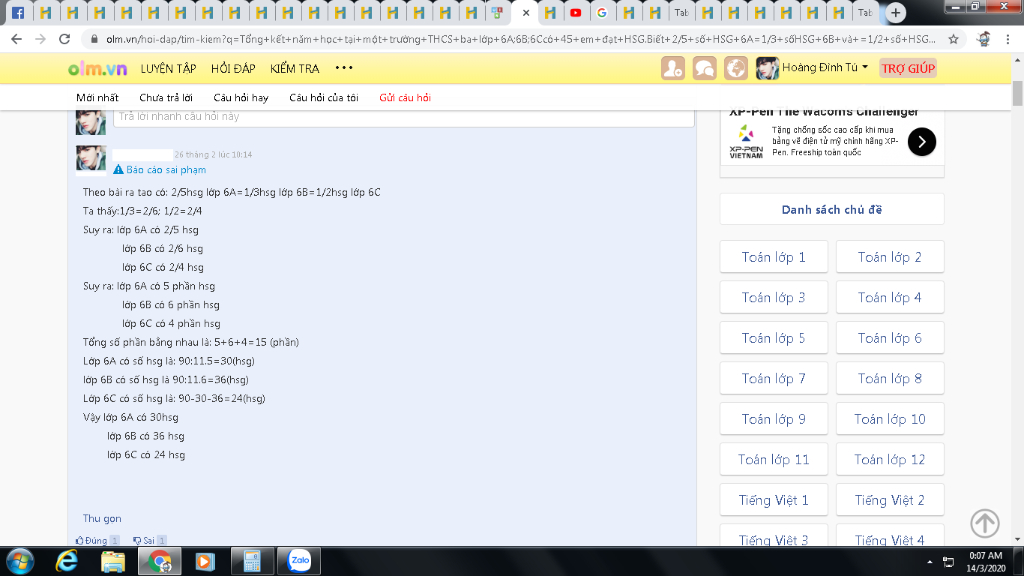Viewport: 1024px width, 576px height.
Task: Open the Toán lớp 8 topic
Action: coord(889,379)
